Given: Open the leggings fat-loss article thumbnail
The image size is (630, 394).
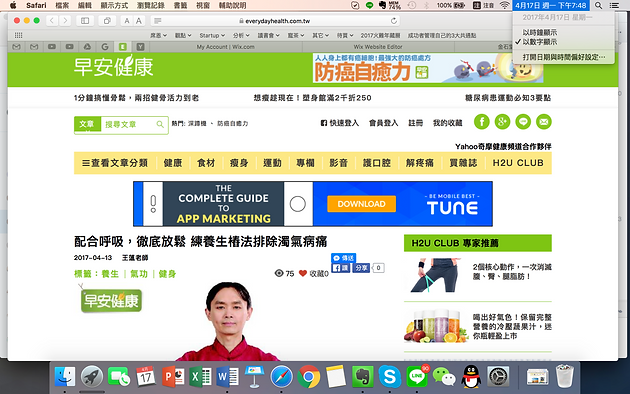Looking at the screenshot, I should pyautogui.click(x=436, y=276).
